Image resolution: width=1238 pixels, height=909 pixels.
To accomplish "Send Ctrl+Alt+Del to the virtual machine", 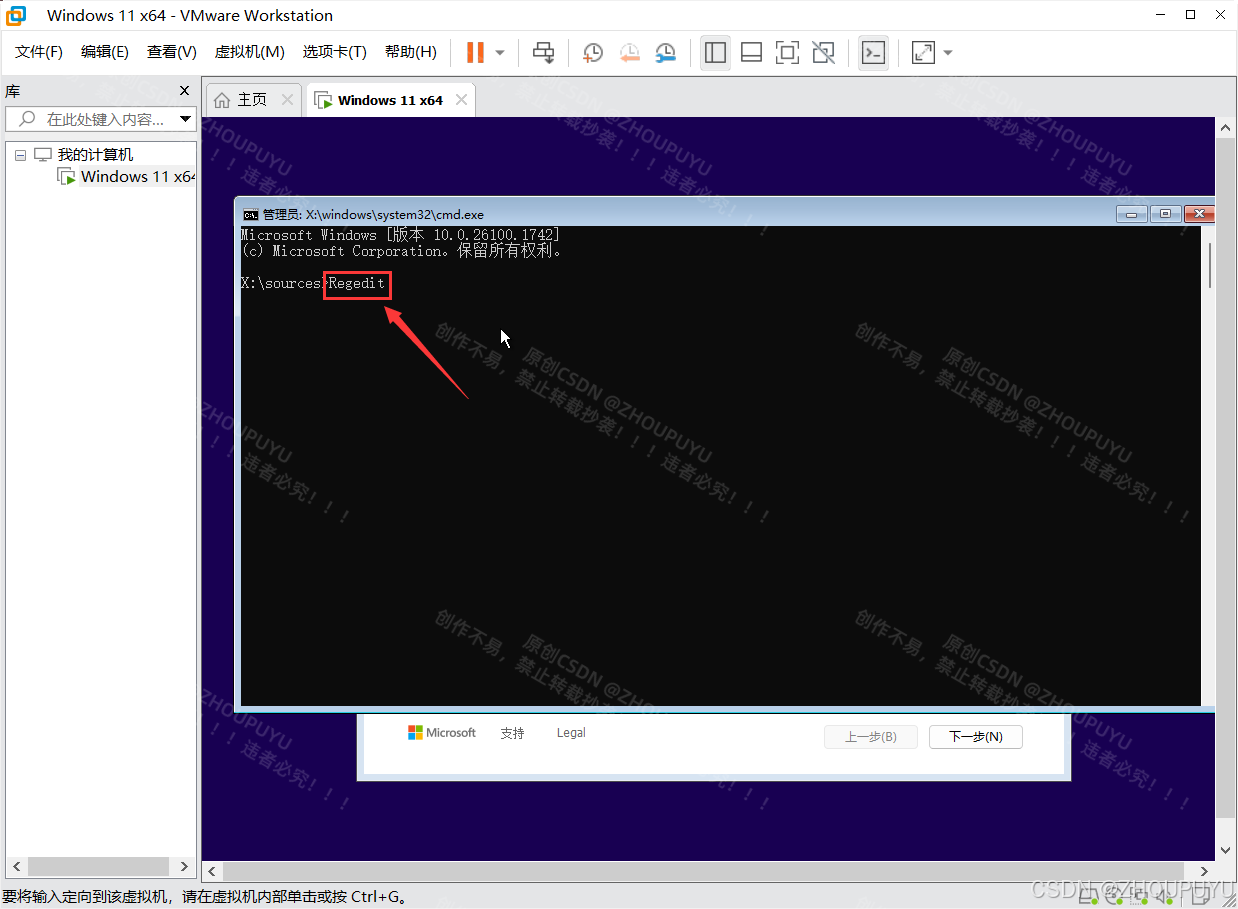I will pyautogui.click(x=543, y=52).
